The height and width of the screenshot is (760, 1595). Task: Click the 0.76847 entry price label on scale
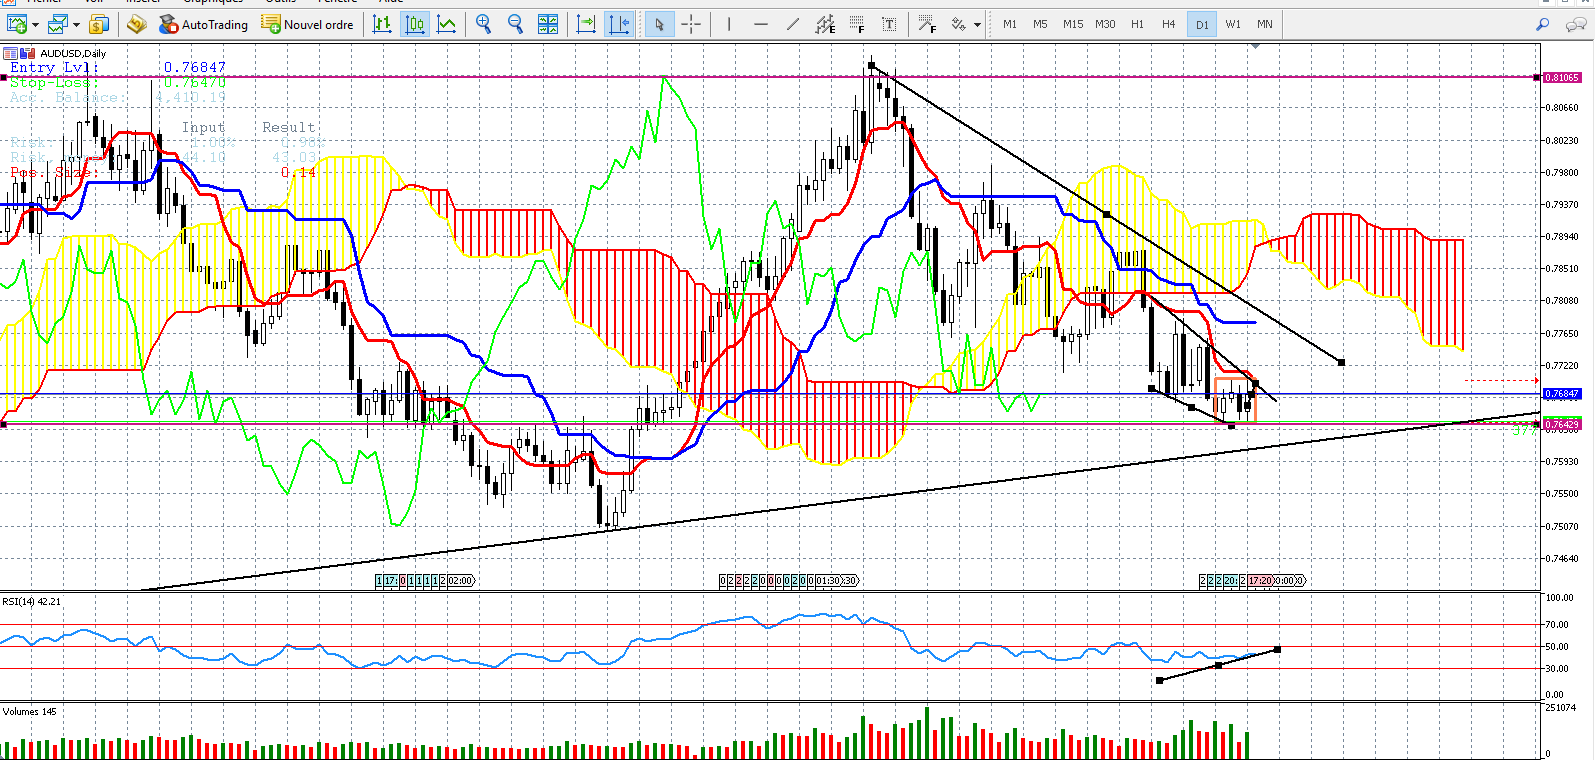1562,394
